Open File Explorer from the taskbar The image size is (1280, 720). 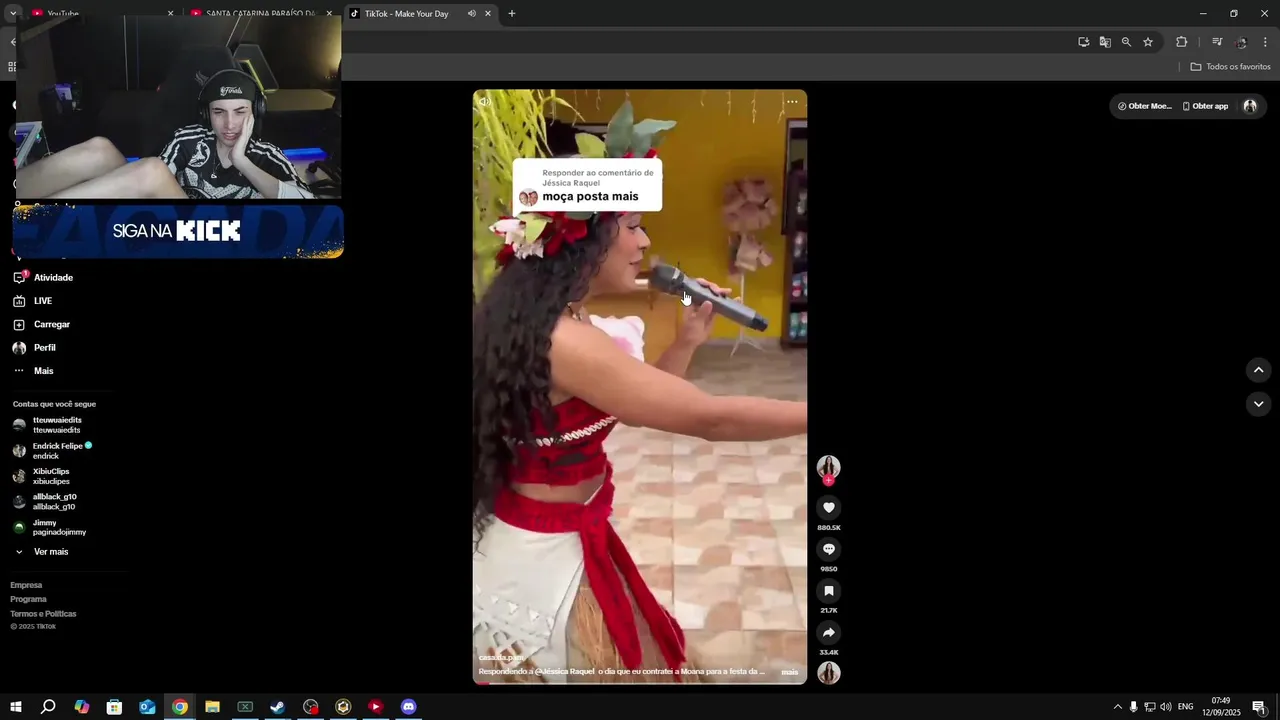pyautogui.click(x=212, y=707)
